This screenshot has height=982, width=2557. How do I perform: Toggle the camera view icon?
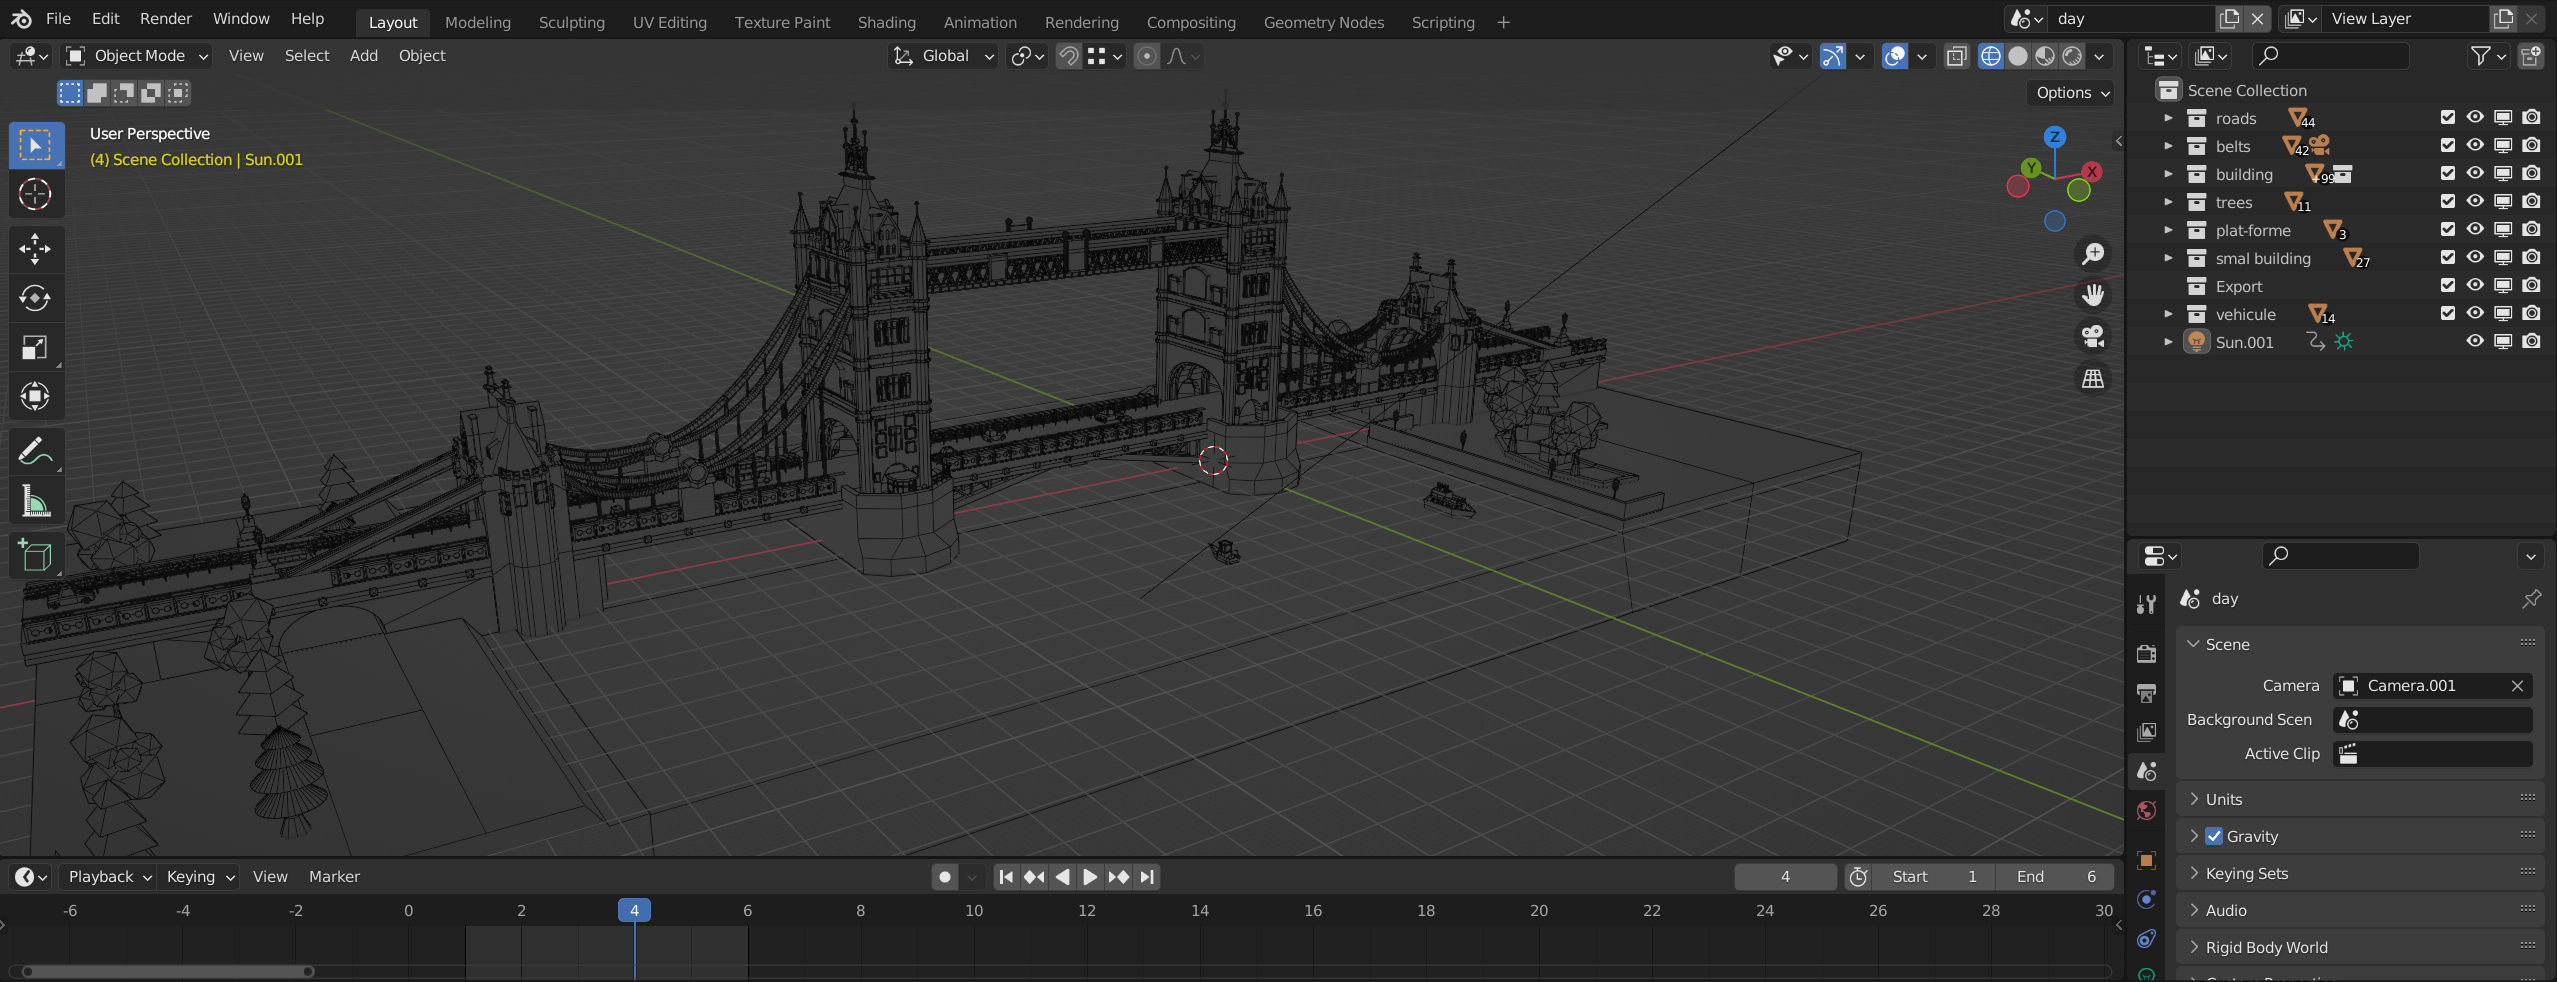(x=2093, y=336)
